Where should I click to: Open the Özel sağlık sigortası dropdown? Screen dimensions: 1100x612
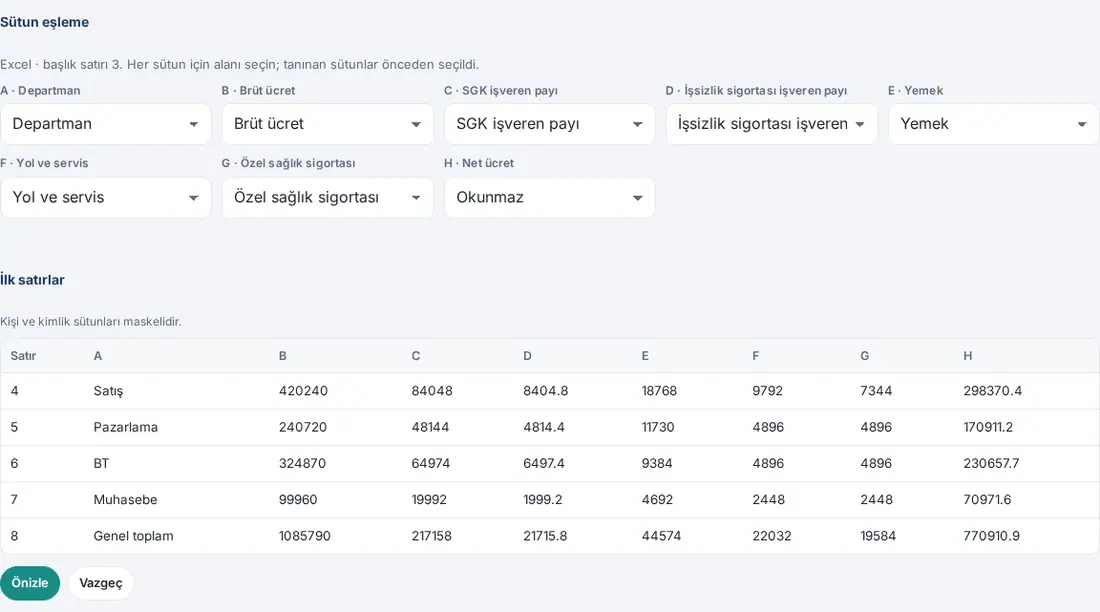[328, 197]
